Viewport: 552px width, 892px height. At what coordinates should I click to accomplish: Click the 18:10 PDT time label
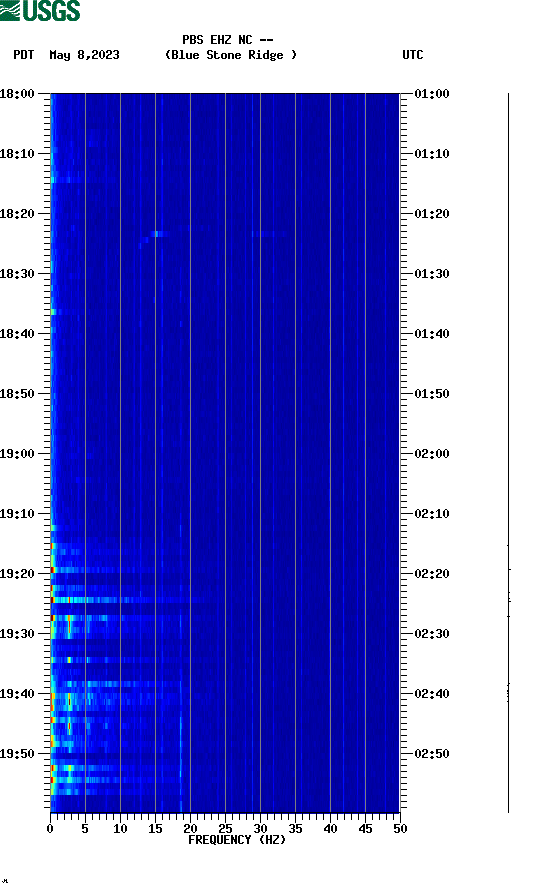17,154
